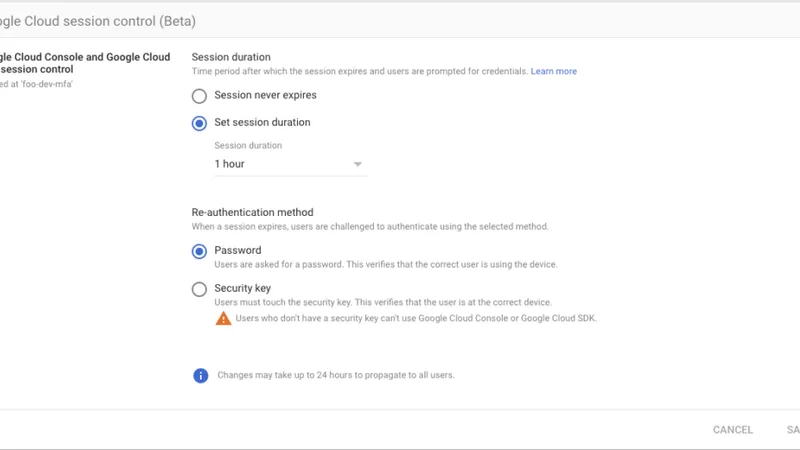Click the text about changes taking 24 hours
This screenshot has width=800, height=450.
point(336,375)
